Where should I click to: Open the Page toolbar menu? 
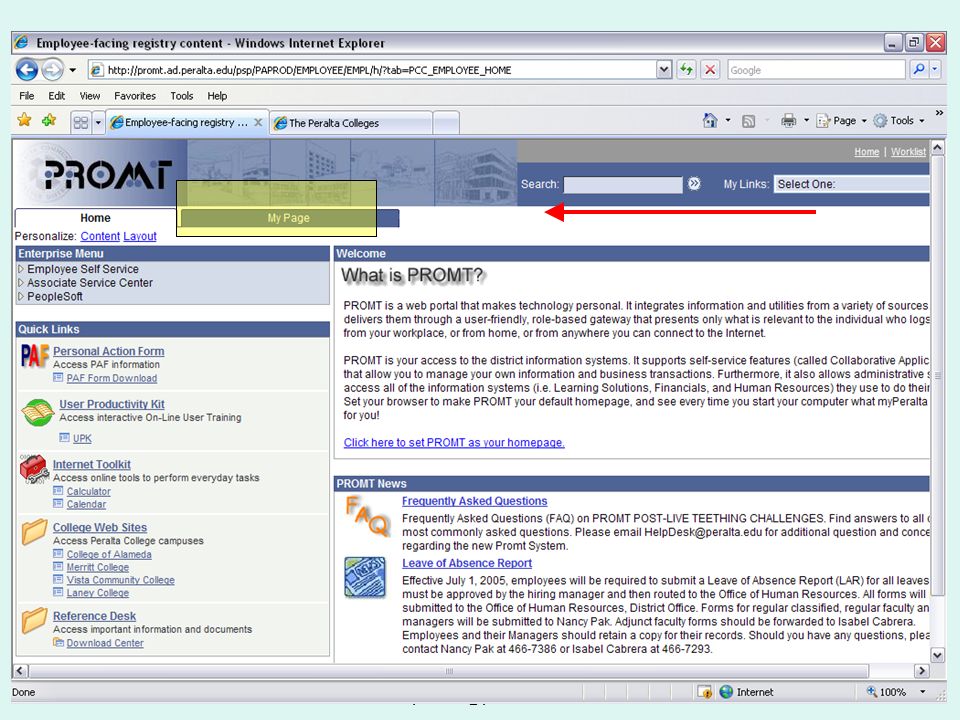(x=842, y=121)
